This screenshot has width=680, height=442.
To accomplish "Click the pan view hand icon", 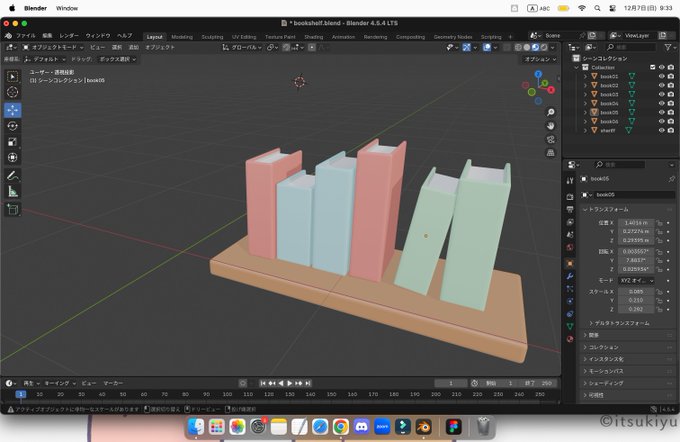I will coord(551,126).
